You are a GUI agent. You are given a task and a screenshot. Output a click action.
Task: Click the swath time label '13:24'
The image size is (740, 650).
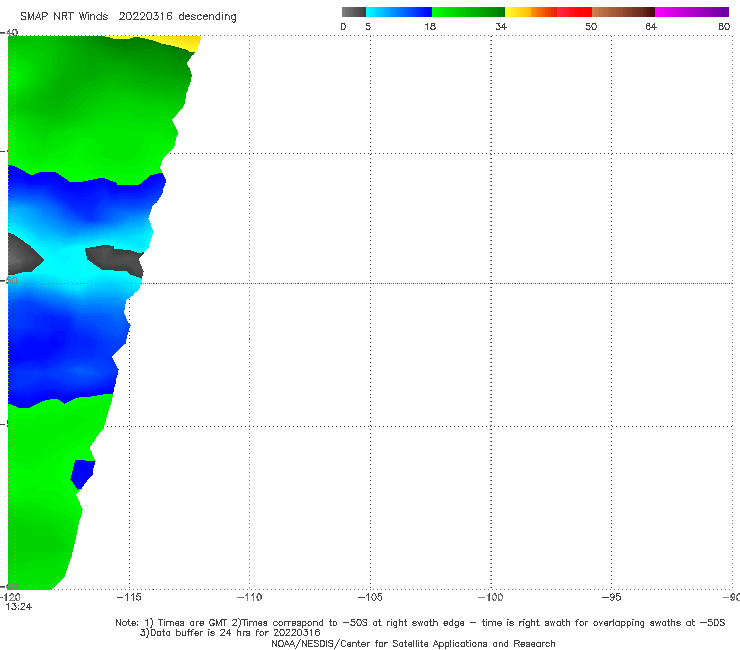click(x=18, y=607)
